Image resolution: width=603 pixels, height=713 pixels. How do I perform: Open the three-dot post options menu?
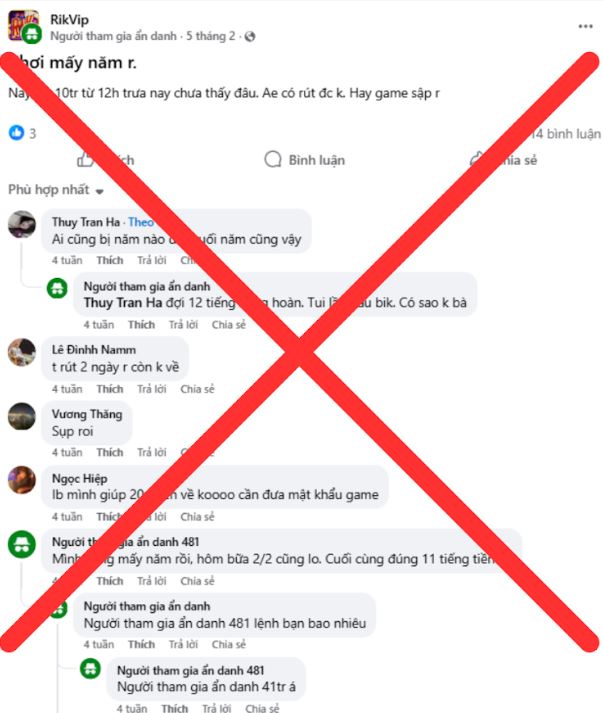[x=585, y=26]
